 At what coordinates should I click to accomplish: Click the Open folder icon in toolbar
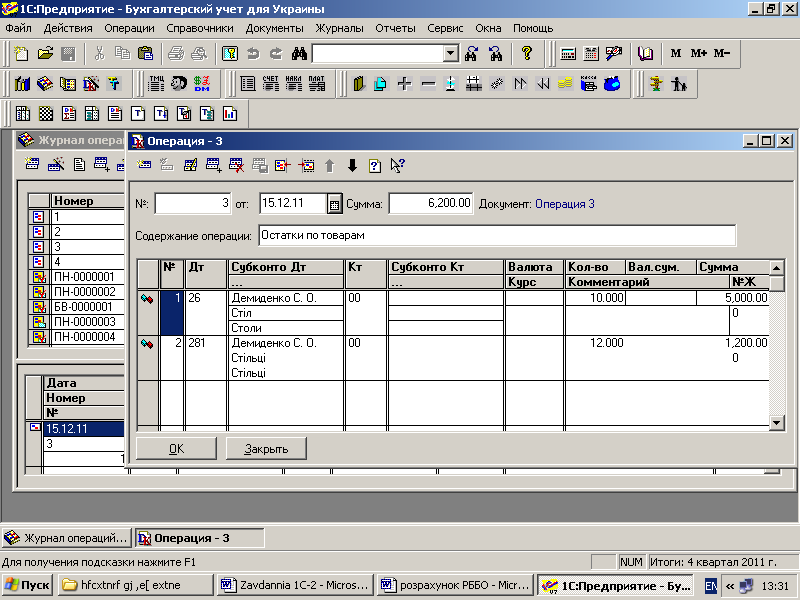45,54
